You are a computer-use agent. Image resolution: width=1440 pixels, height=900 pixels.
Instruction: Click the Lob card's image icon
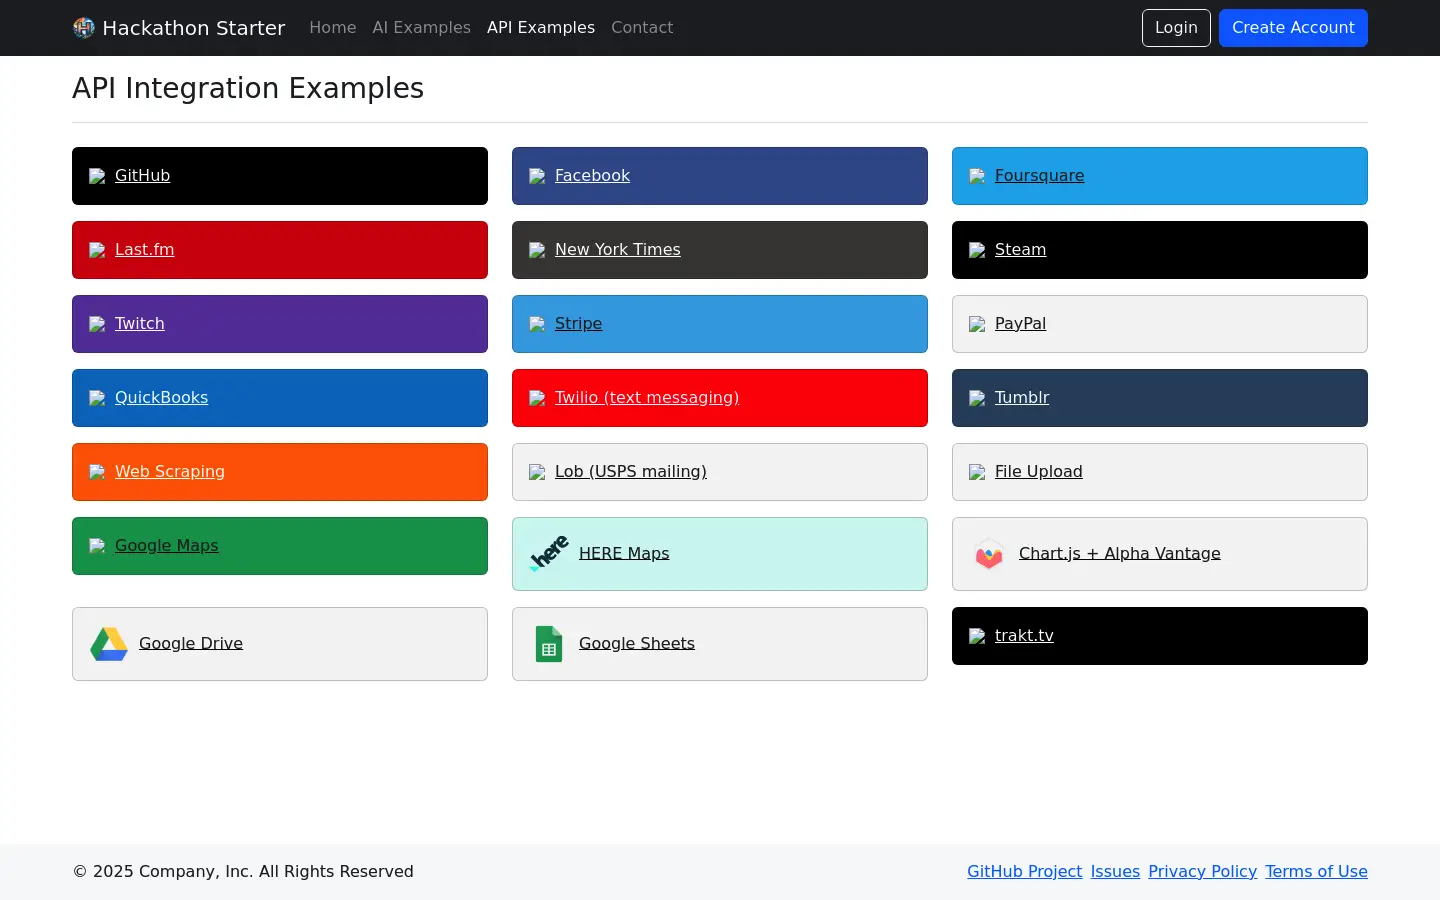(x=537, y=472)
